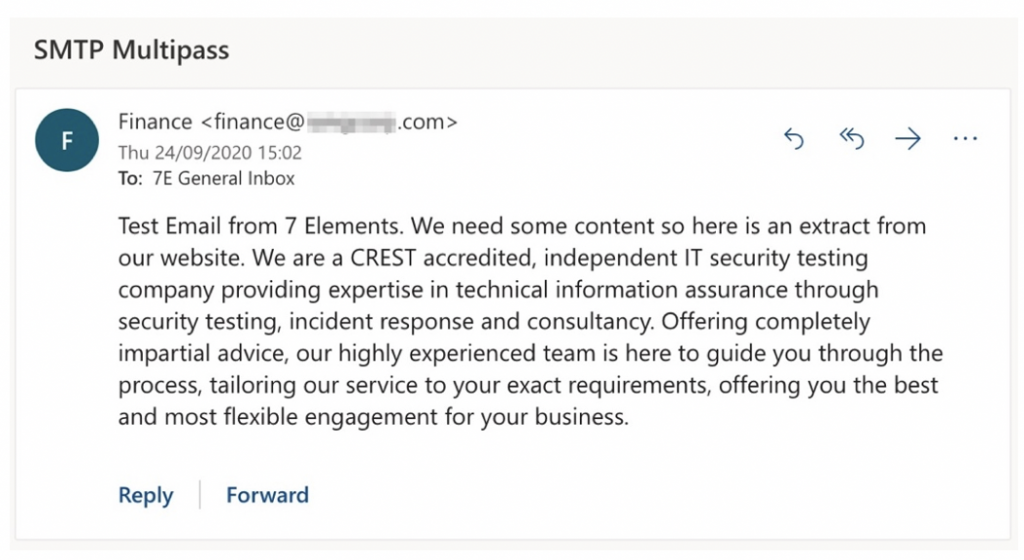Select the '7E General Inbox' recipient

click(223, 178)
